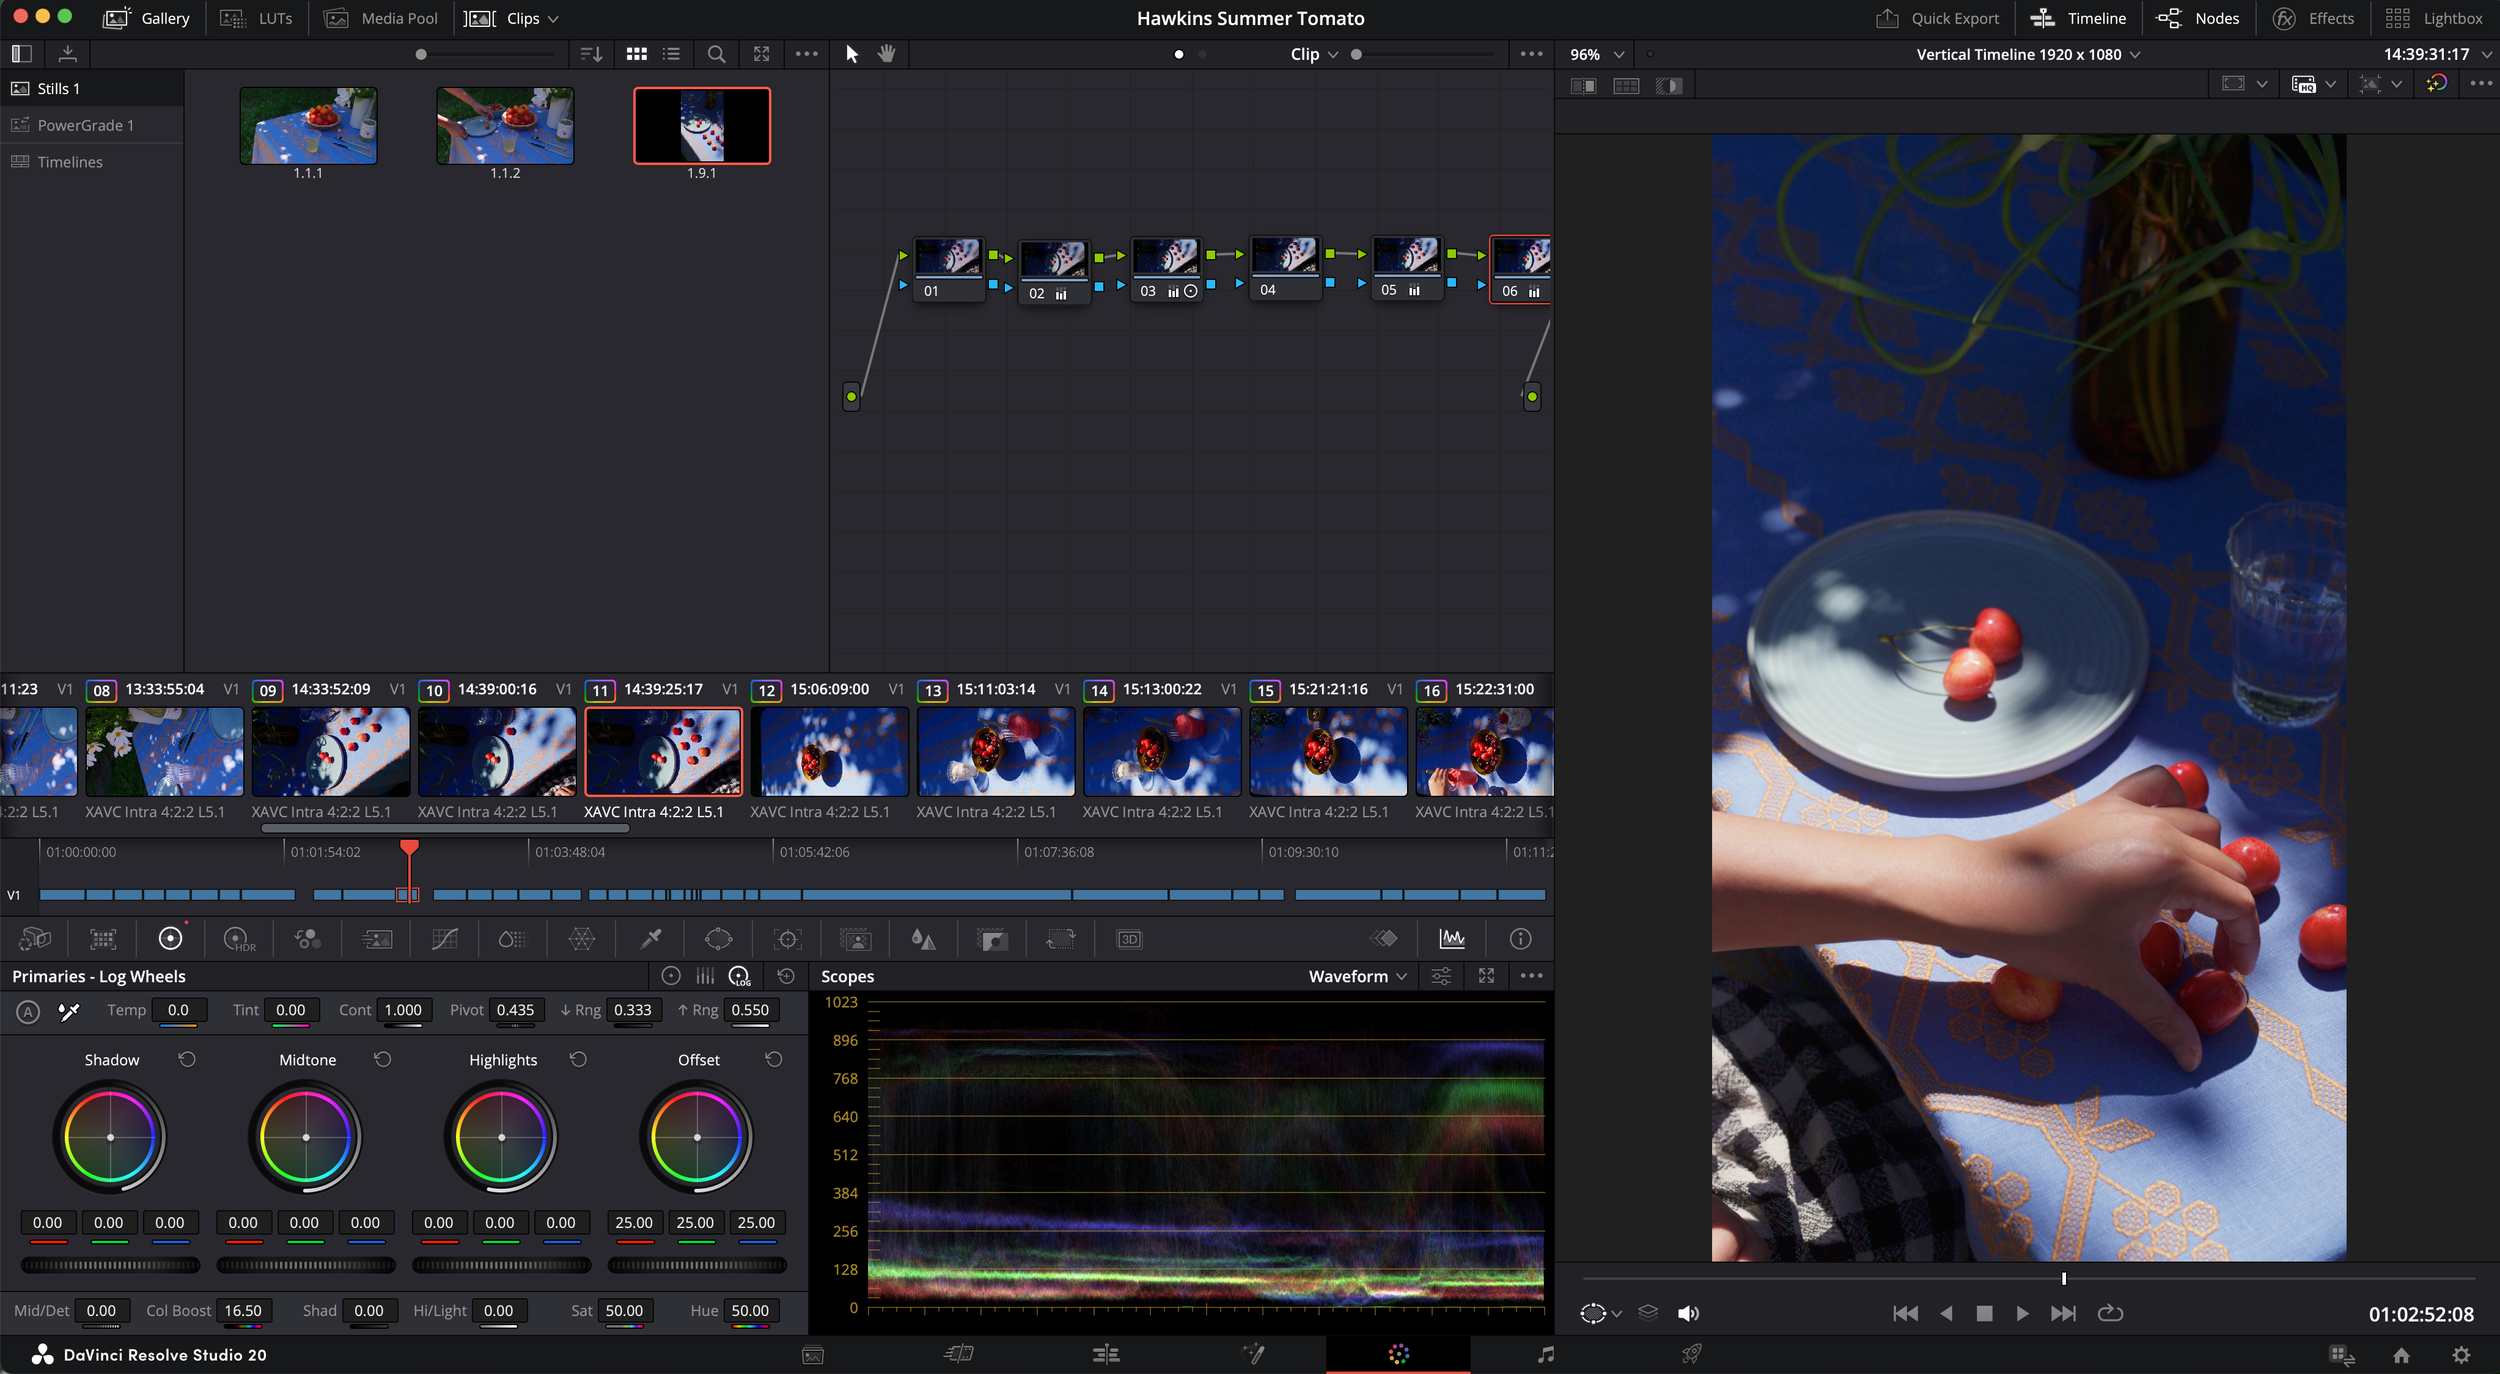Open the 3D stereoscopic palette
The width and height of the screenshot is (2500, 1374).
[x=1129, y=939]
